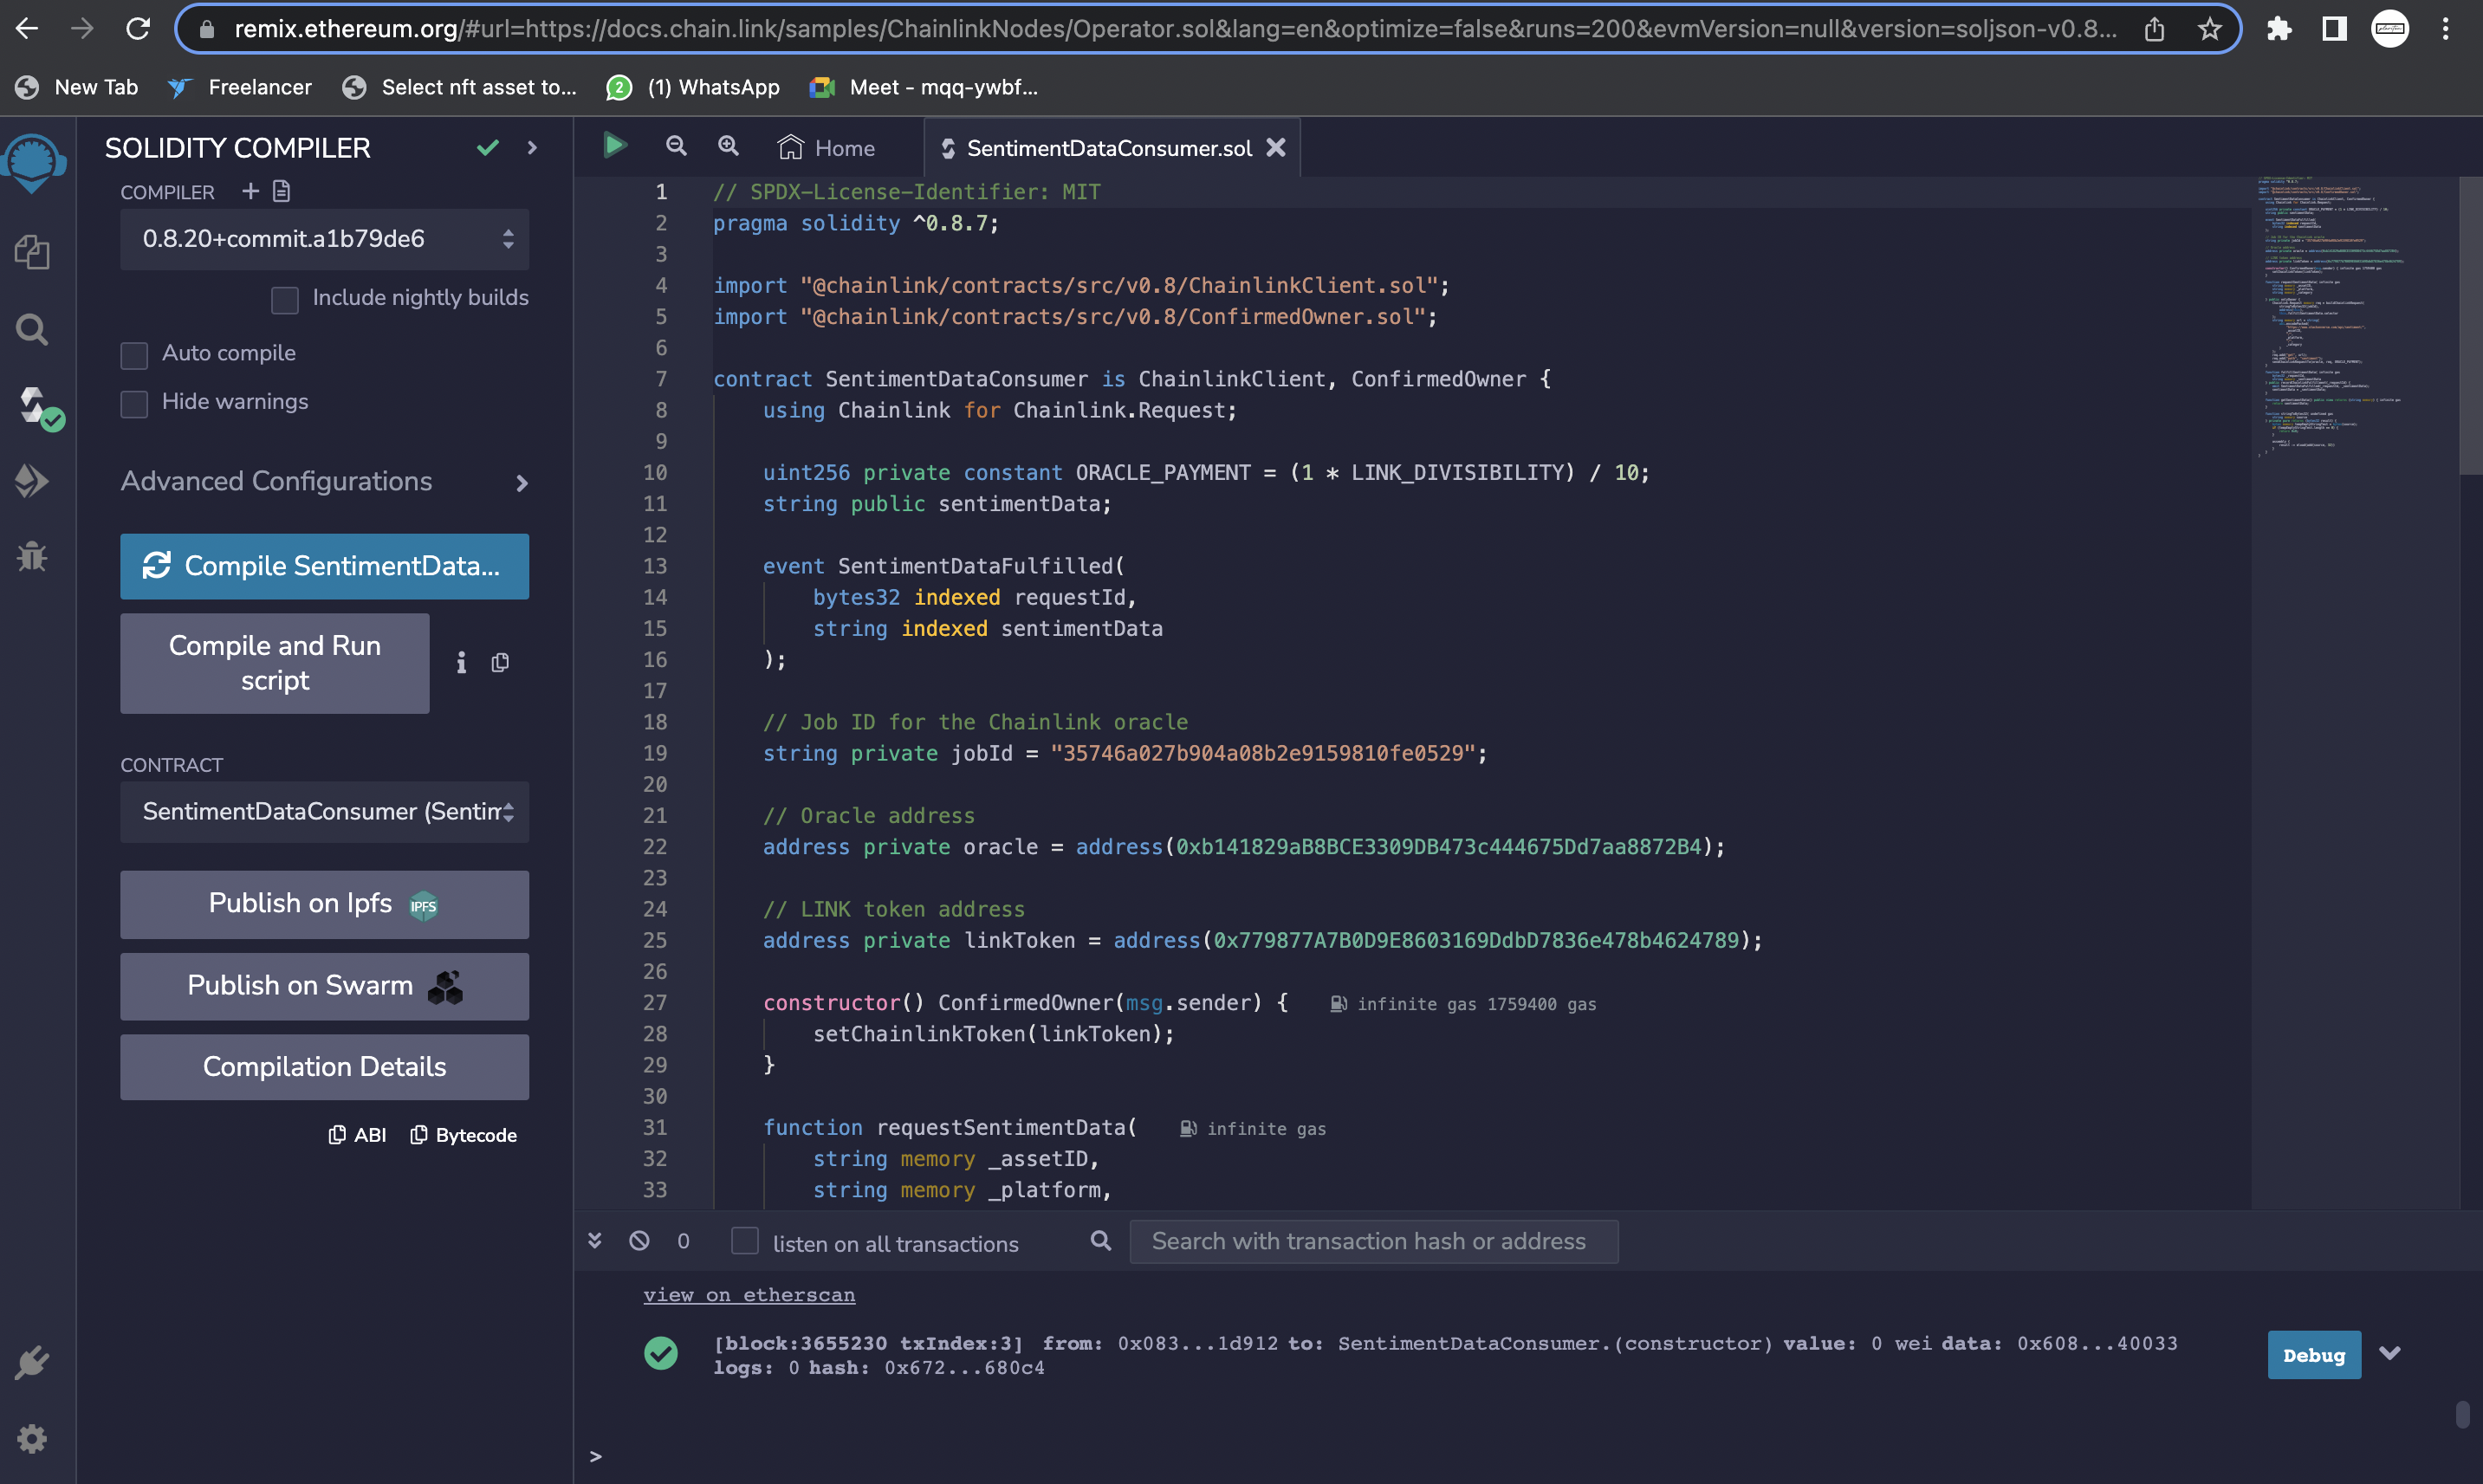Switch to the Home tab

[x=826, y=148]
